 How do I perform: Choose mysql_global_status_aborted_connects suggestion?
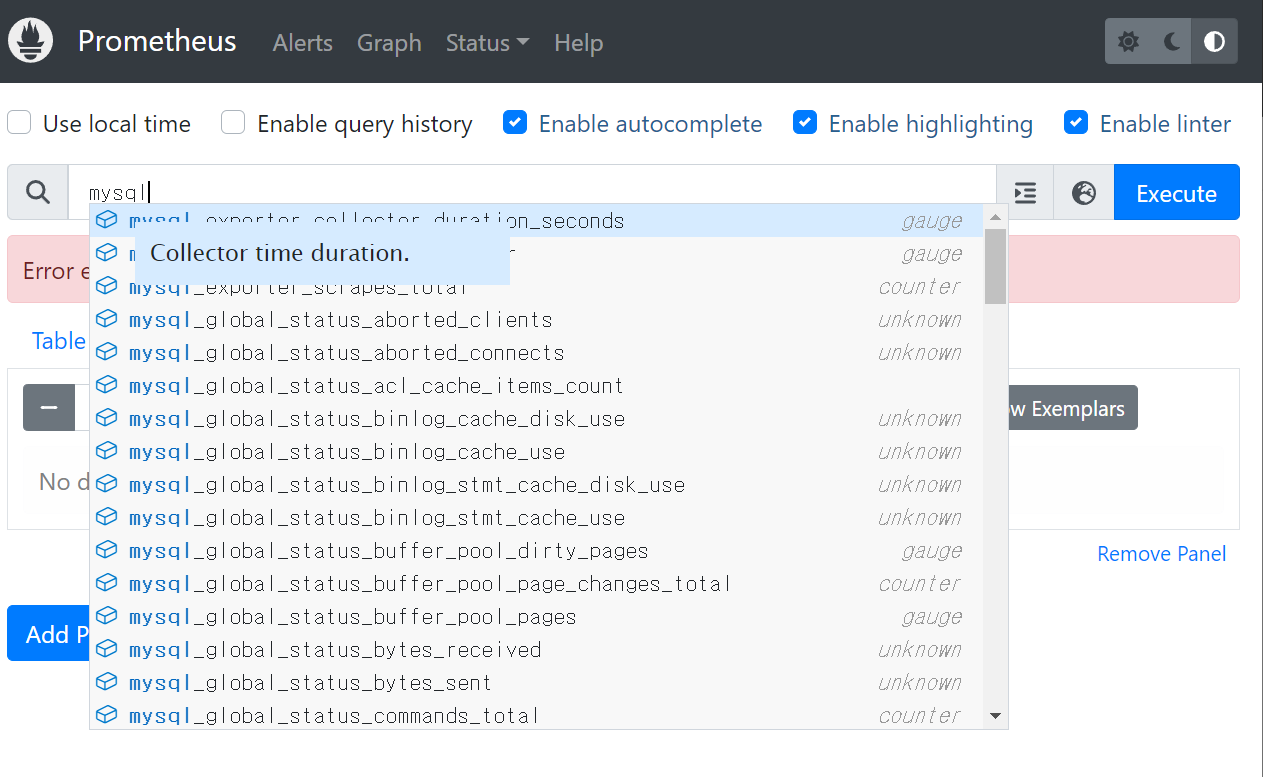click(x=537, y=353)
